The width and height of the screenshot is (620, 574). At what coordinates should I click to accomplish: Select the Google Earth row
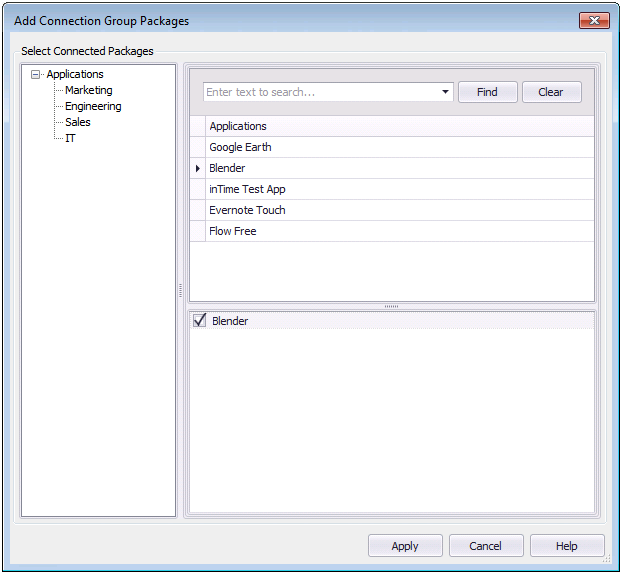click(240, 147)
